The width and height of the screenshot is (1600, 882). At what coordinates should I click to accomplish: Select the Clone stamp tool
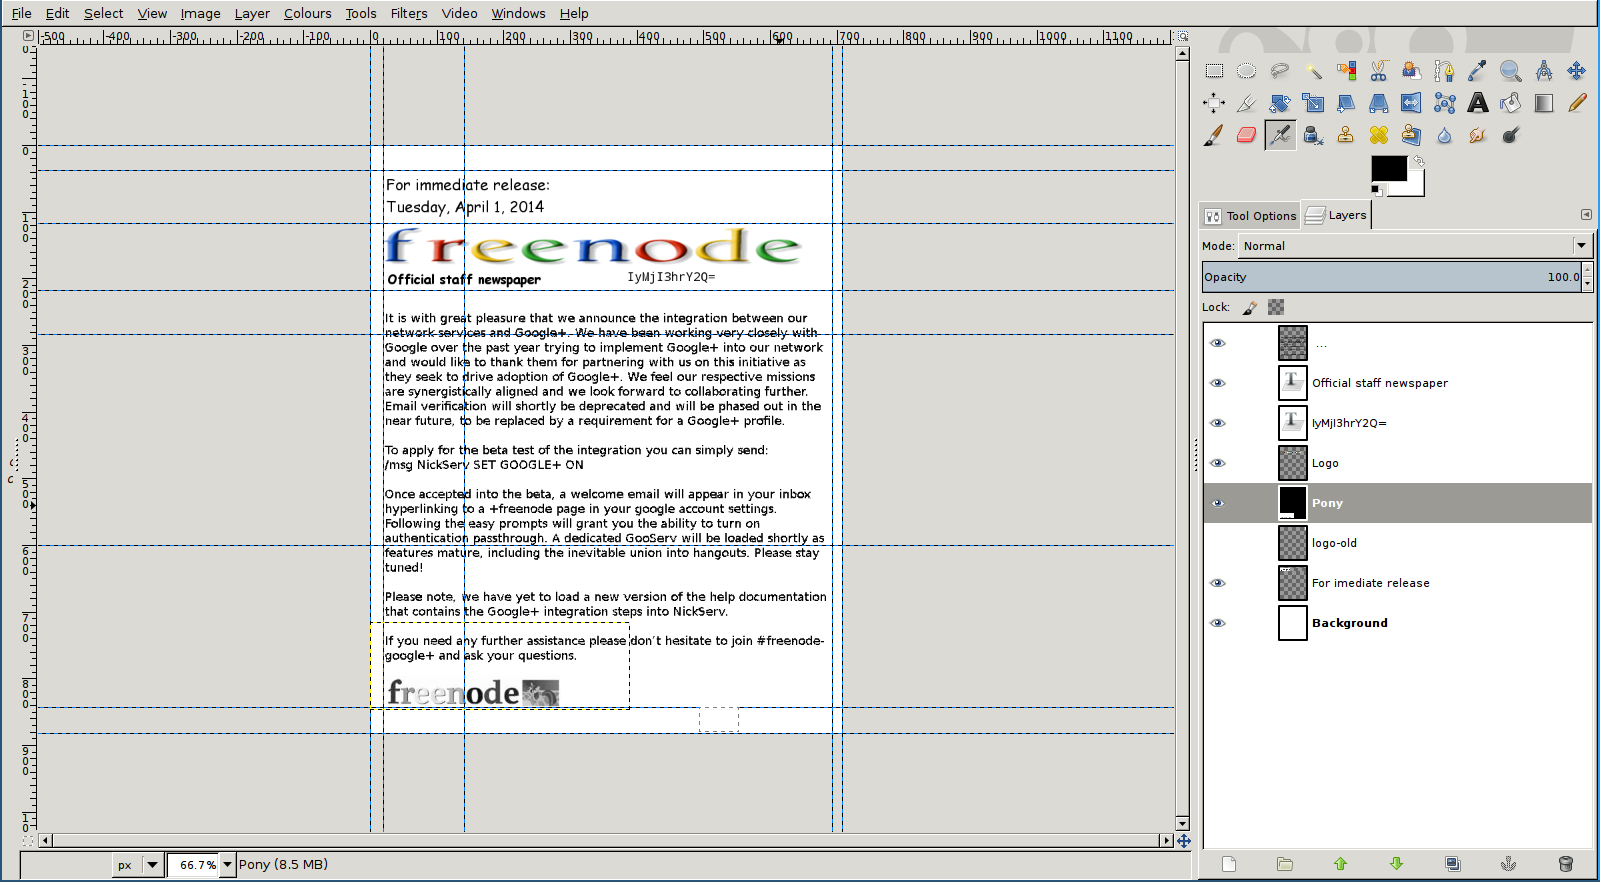point(1346,135)
